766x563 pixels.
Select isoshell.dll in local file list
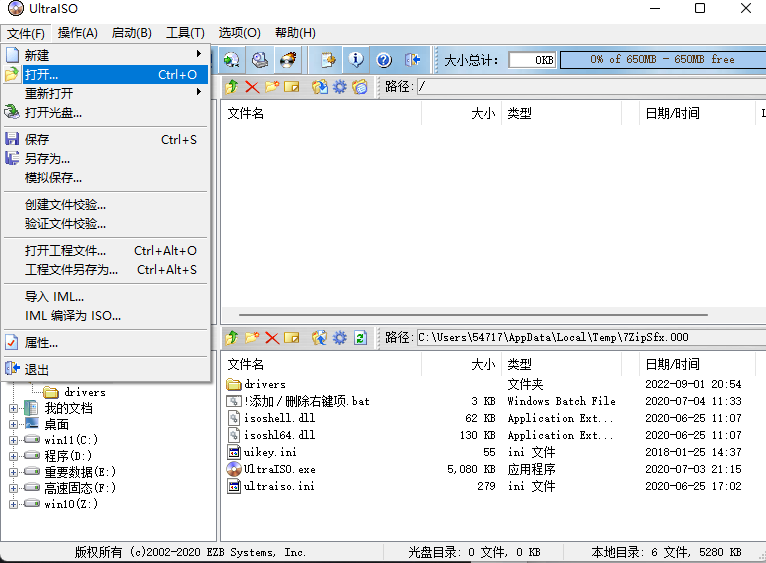pyautogui.click(x=279, y=418)
